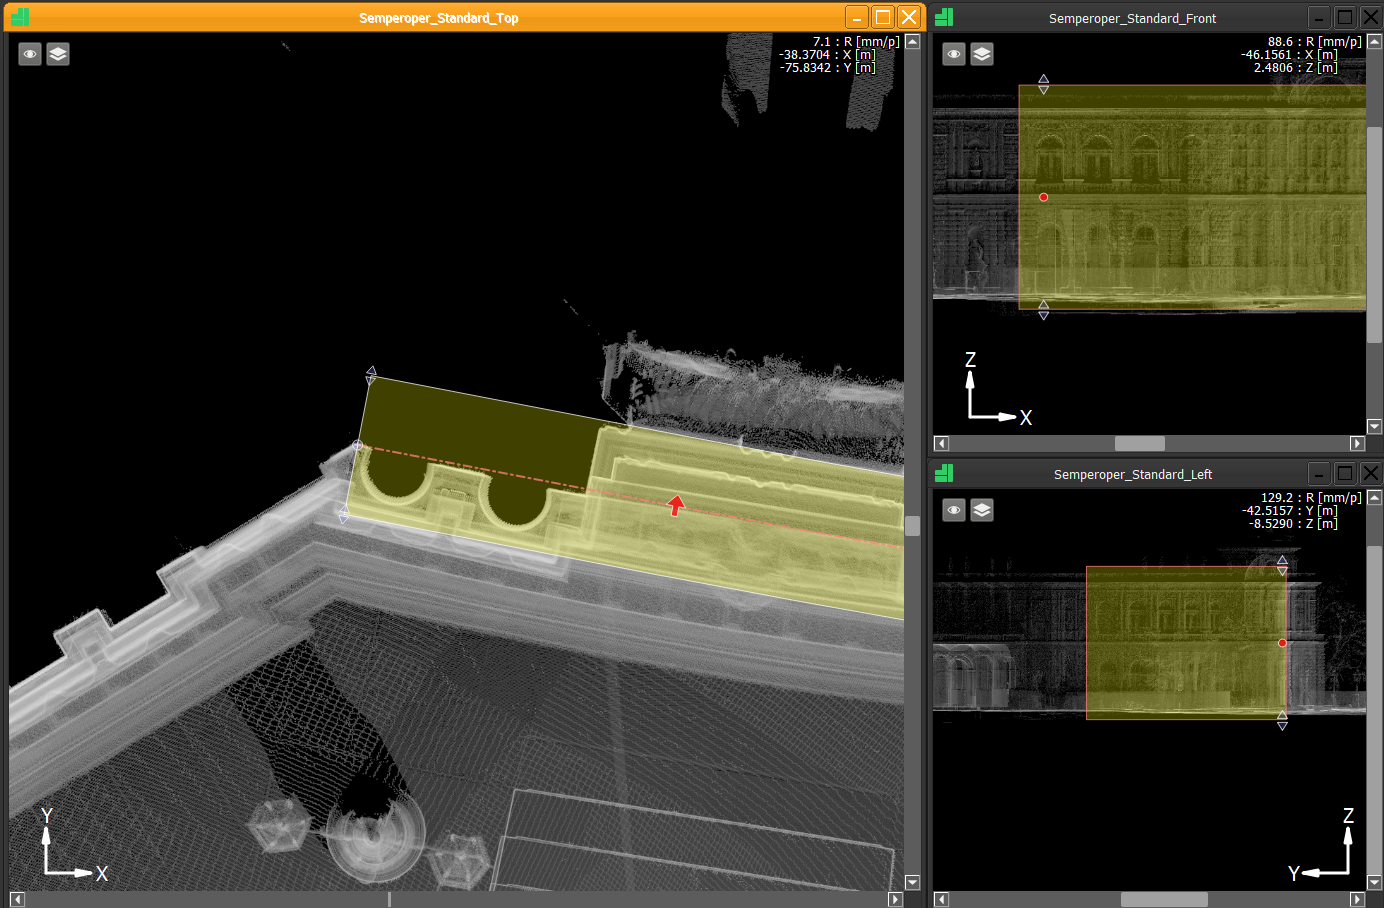1384x908 pixels.
Task: Toggle eye visibility icon in Front view
Action: [x=954, y=54]
